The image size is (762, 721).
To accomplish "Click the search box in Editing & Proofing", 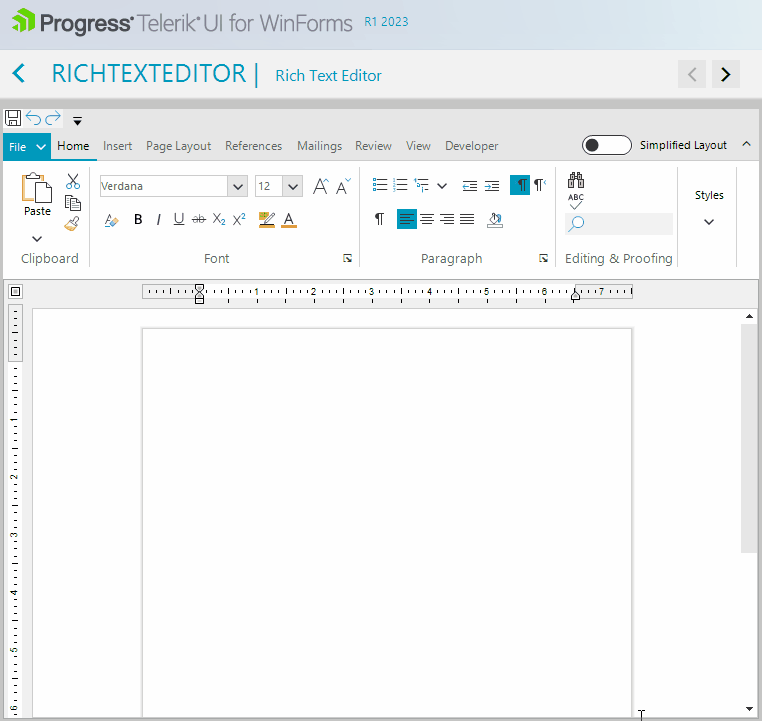I will (x=619, y=224).
